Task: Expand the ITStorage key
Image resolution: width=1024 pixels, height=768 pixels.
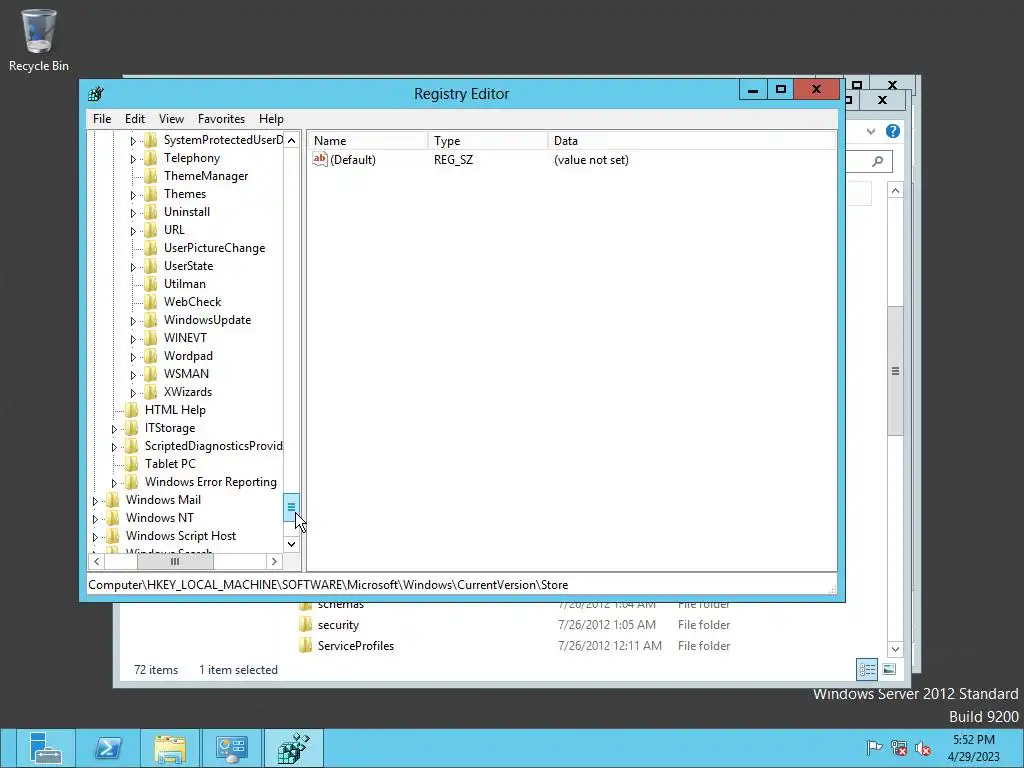Action: point(114,429)
